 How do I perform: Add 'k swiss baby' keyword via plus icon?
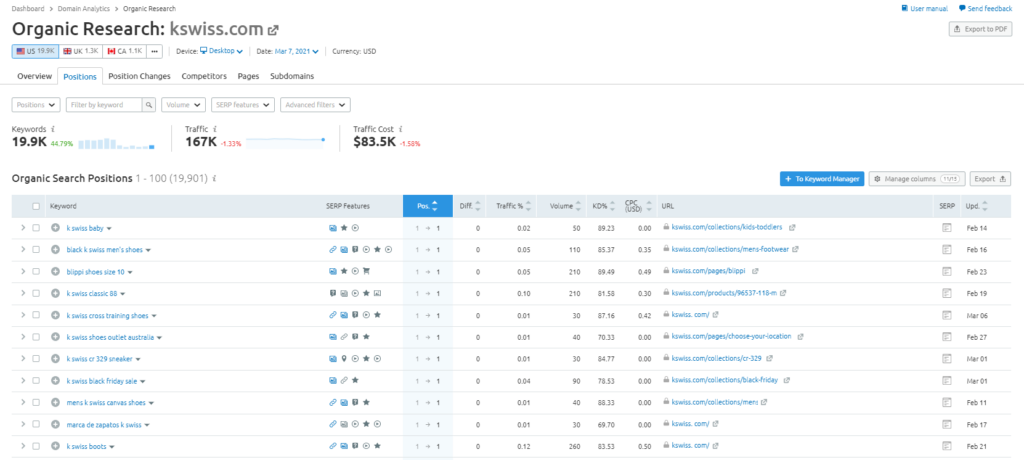click(x=56, y=228)
